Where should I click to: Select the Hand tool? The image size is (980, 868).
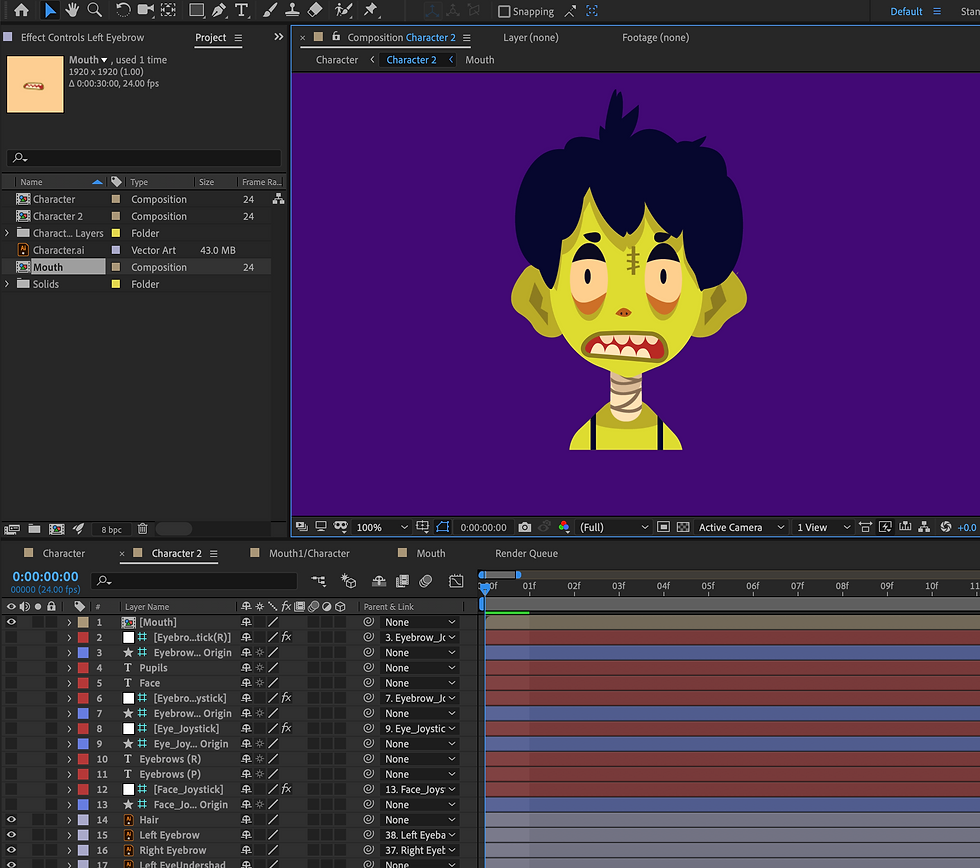click(x=72, y=10)
